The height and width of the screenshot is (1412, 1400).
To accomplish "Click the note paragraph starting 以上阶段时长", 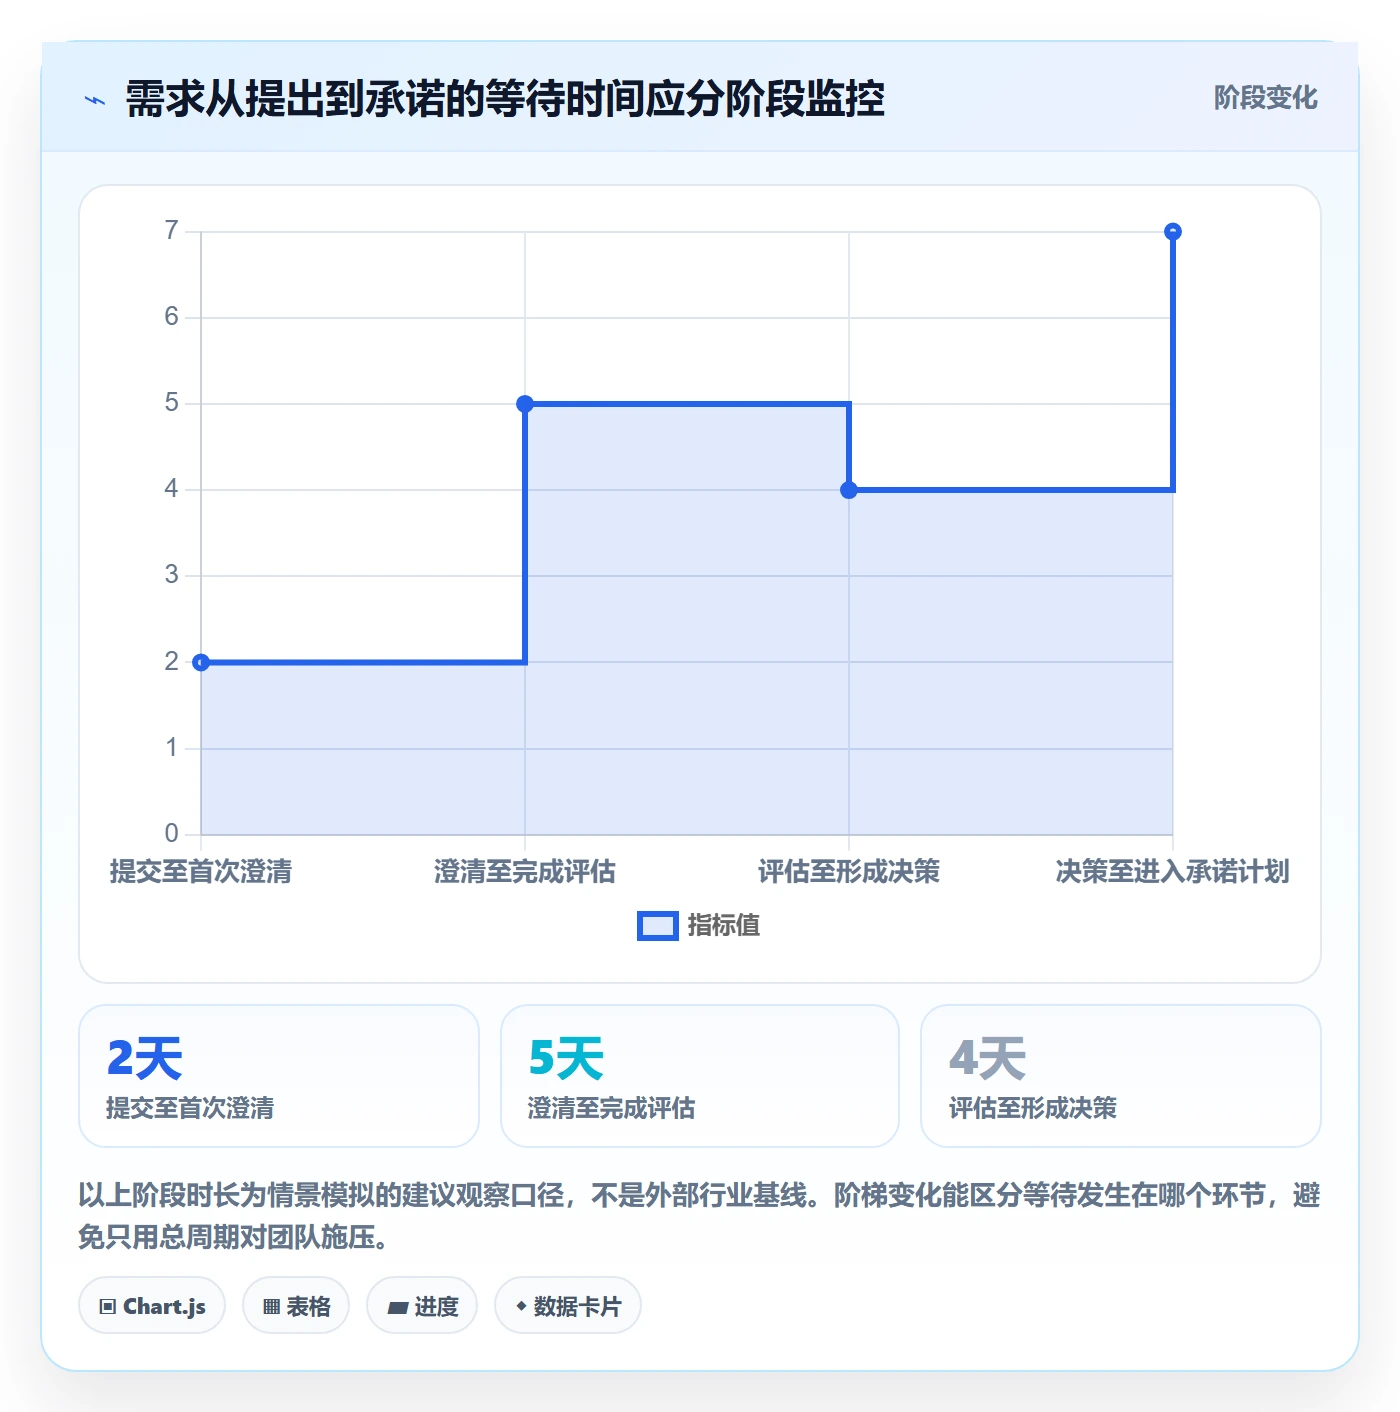I will [700, 1216].
